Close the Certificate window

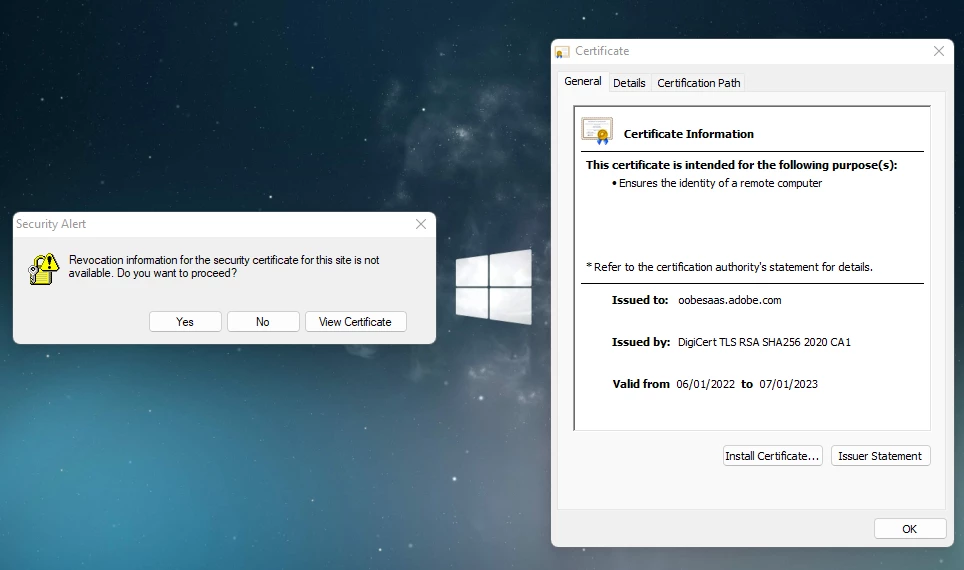point(938,51)
